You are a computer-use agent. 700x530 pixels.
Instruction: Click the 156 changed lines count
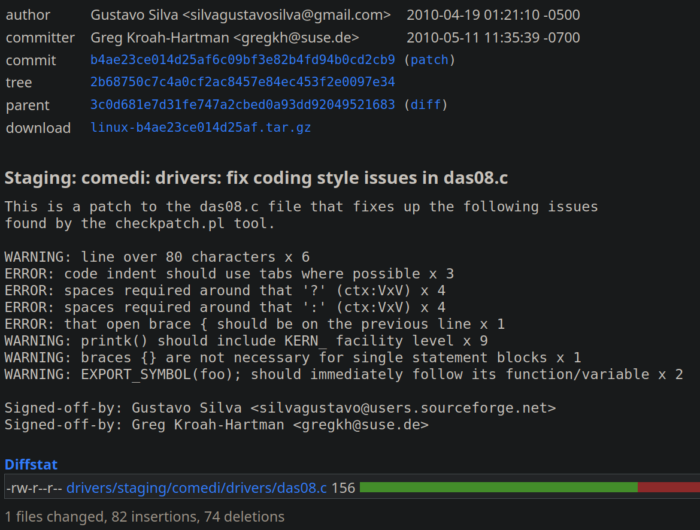coord(343,487)
